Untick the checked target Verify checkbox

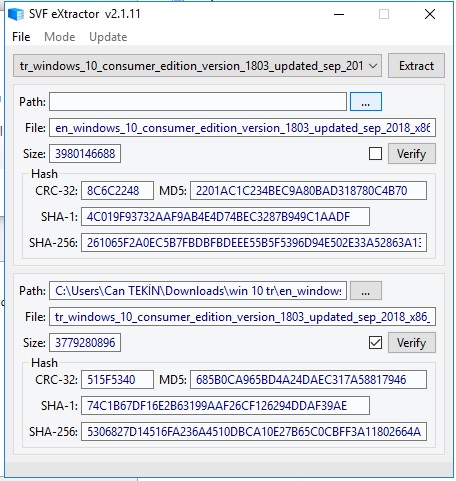pos(375,343)
